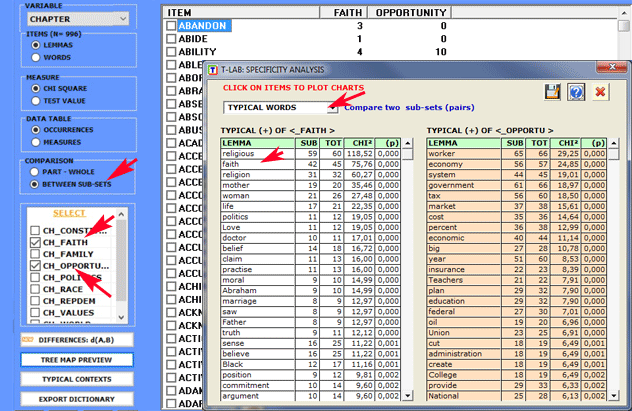Close the Specificity Analysis window

(612, 67)
